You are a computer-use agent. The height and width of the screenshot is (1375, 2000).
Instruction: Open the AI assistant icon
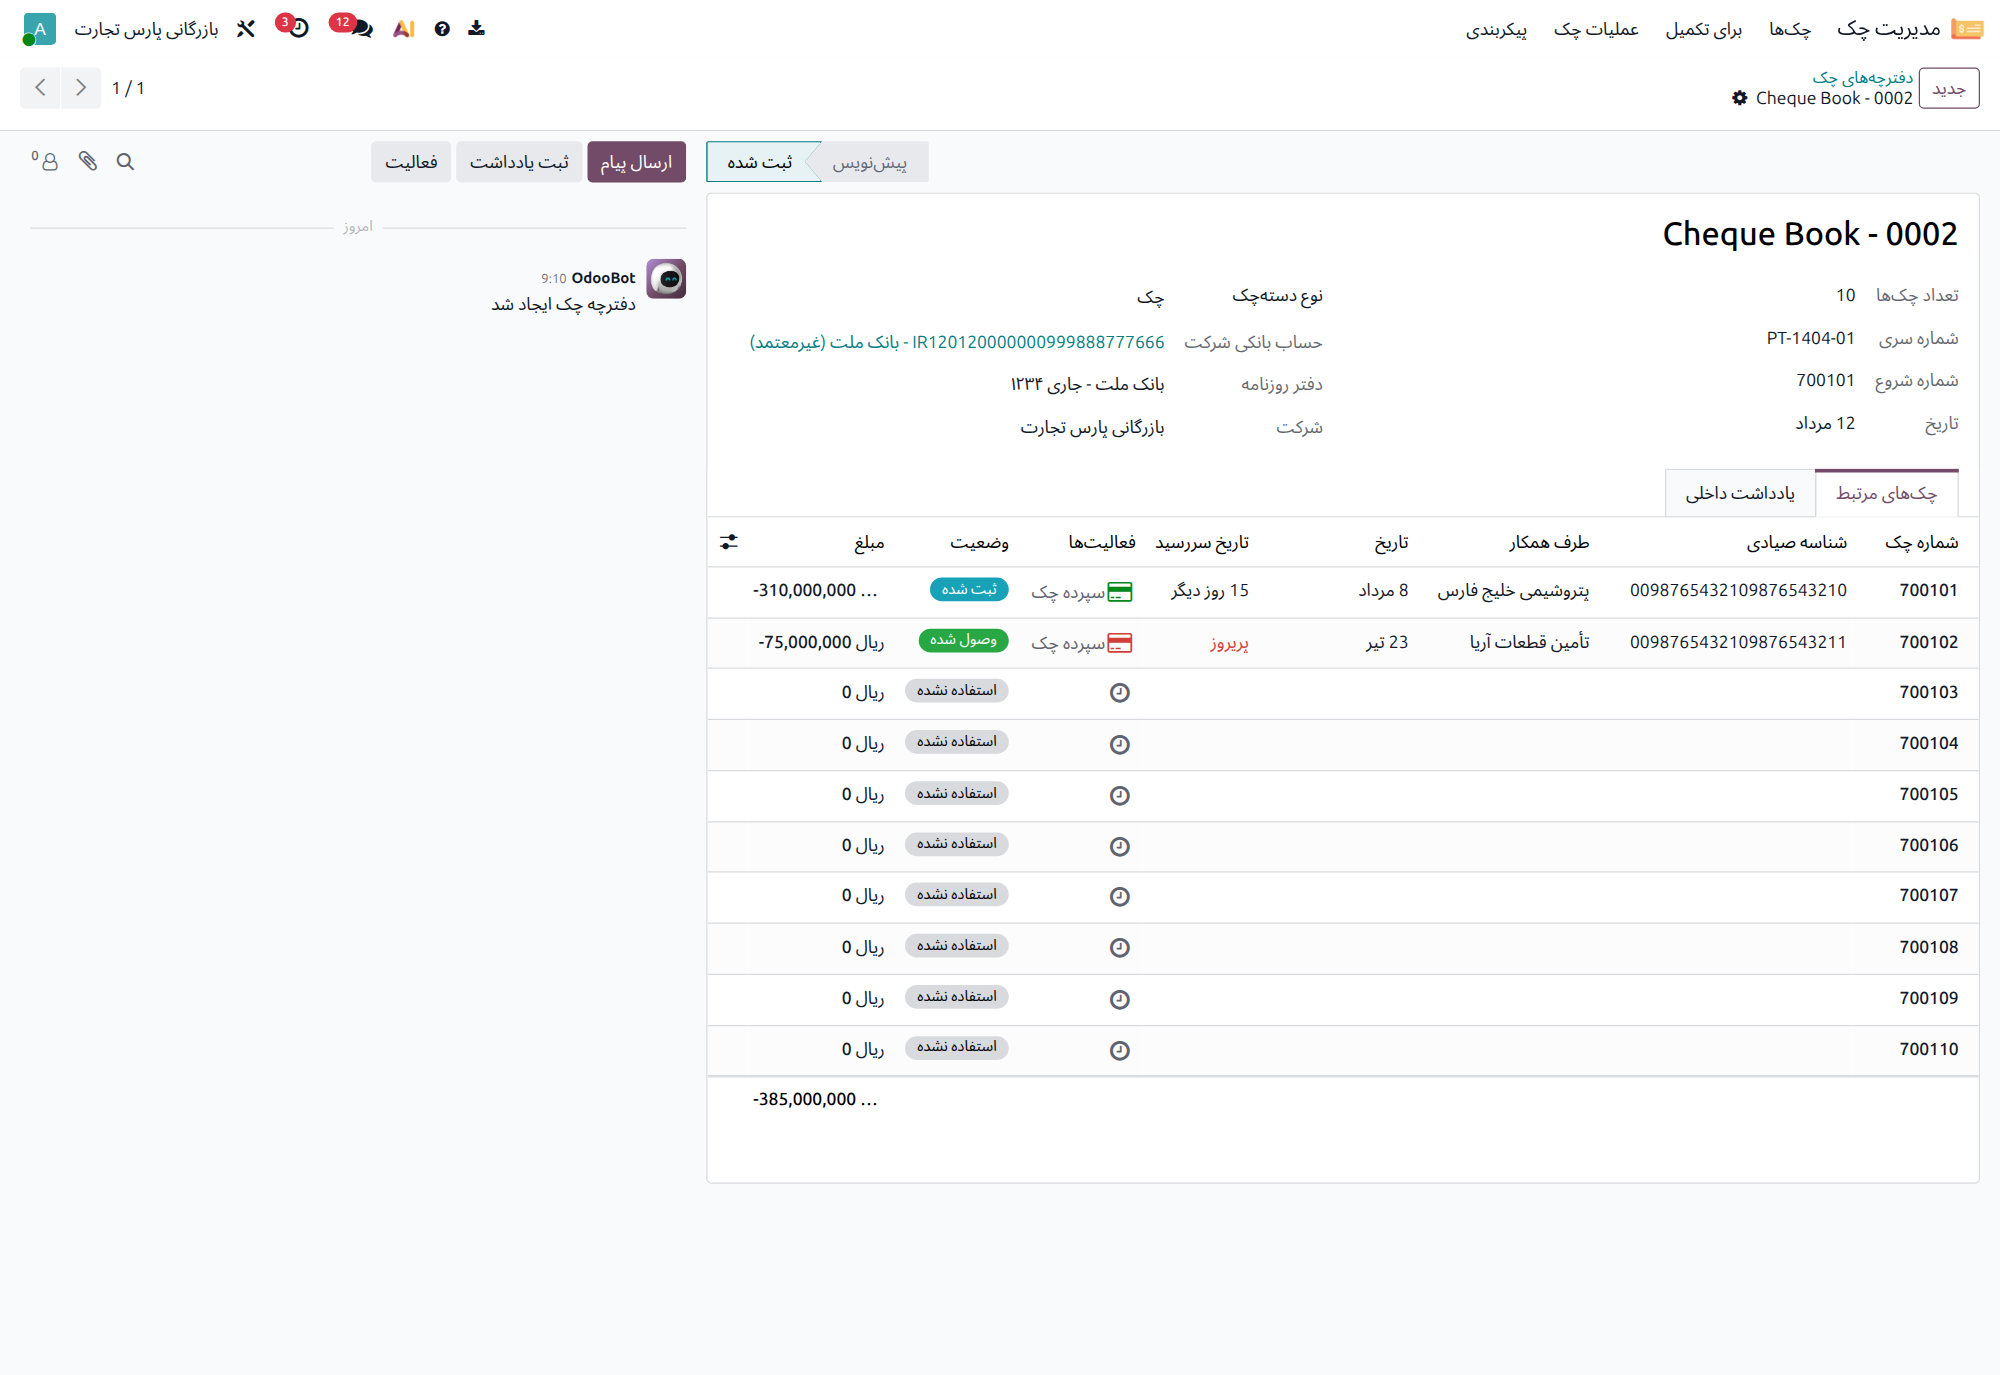coord(404,29)
